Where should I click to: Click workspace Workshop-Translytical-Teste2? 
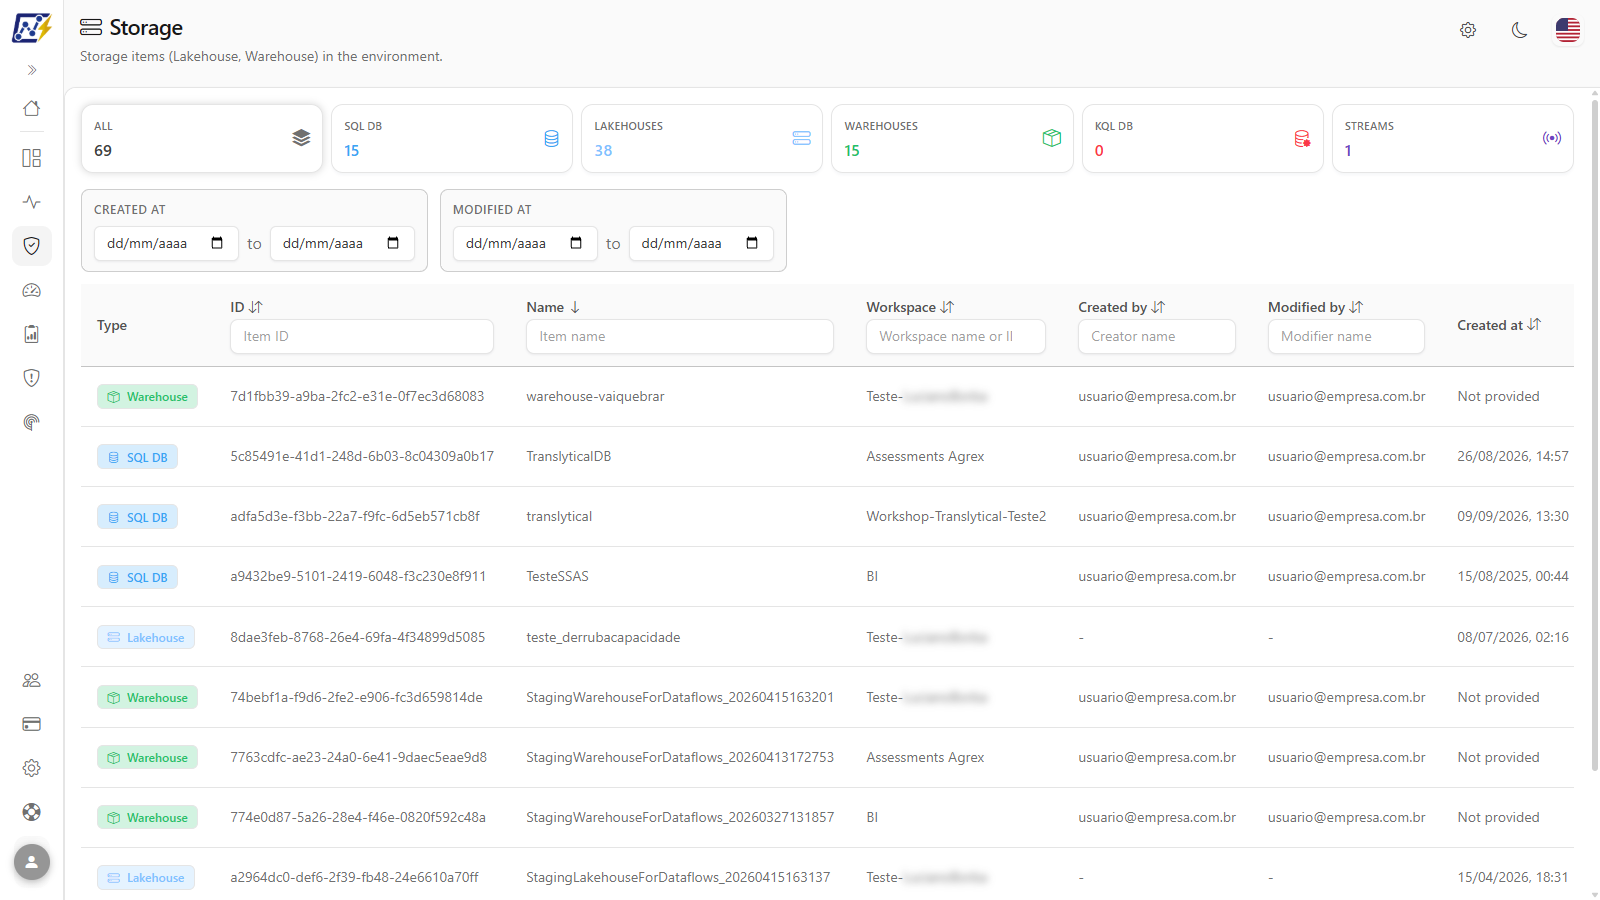pos(956,516)
